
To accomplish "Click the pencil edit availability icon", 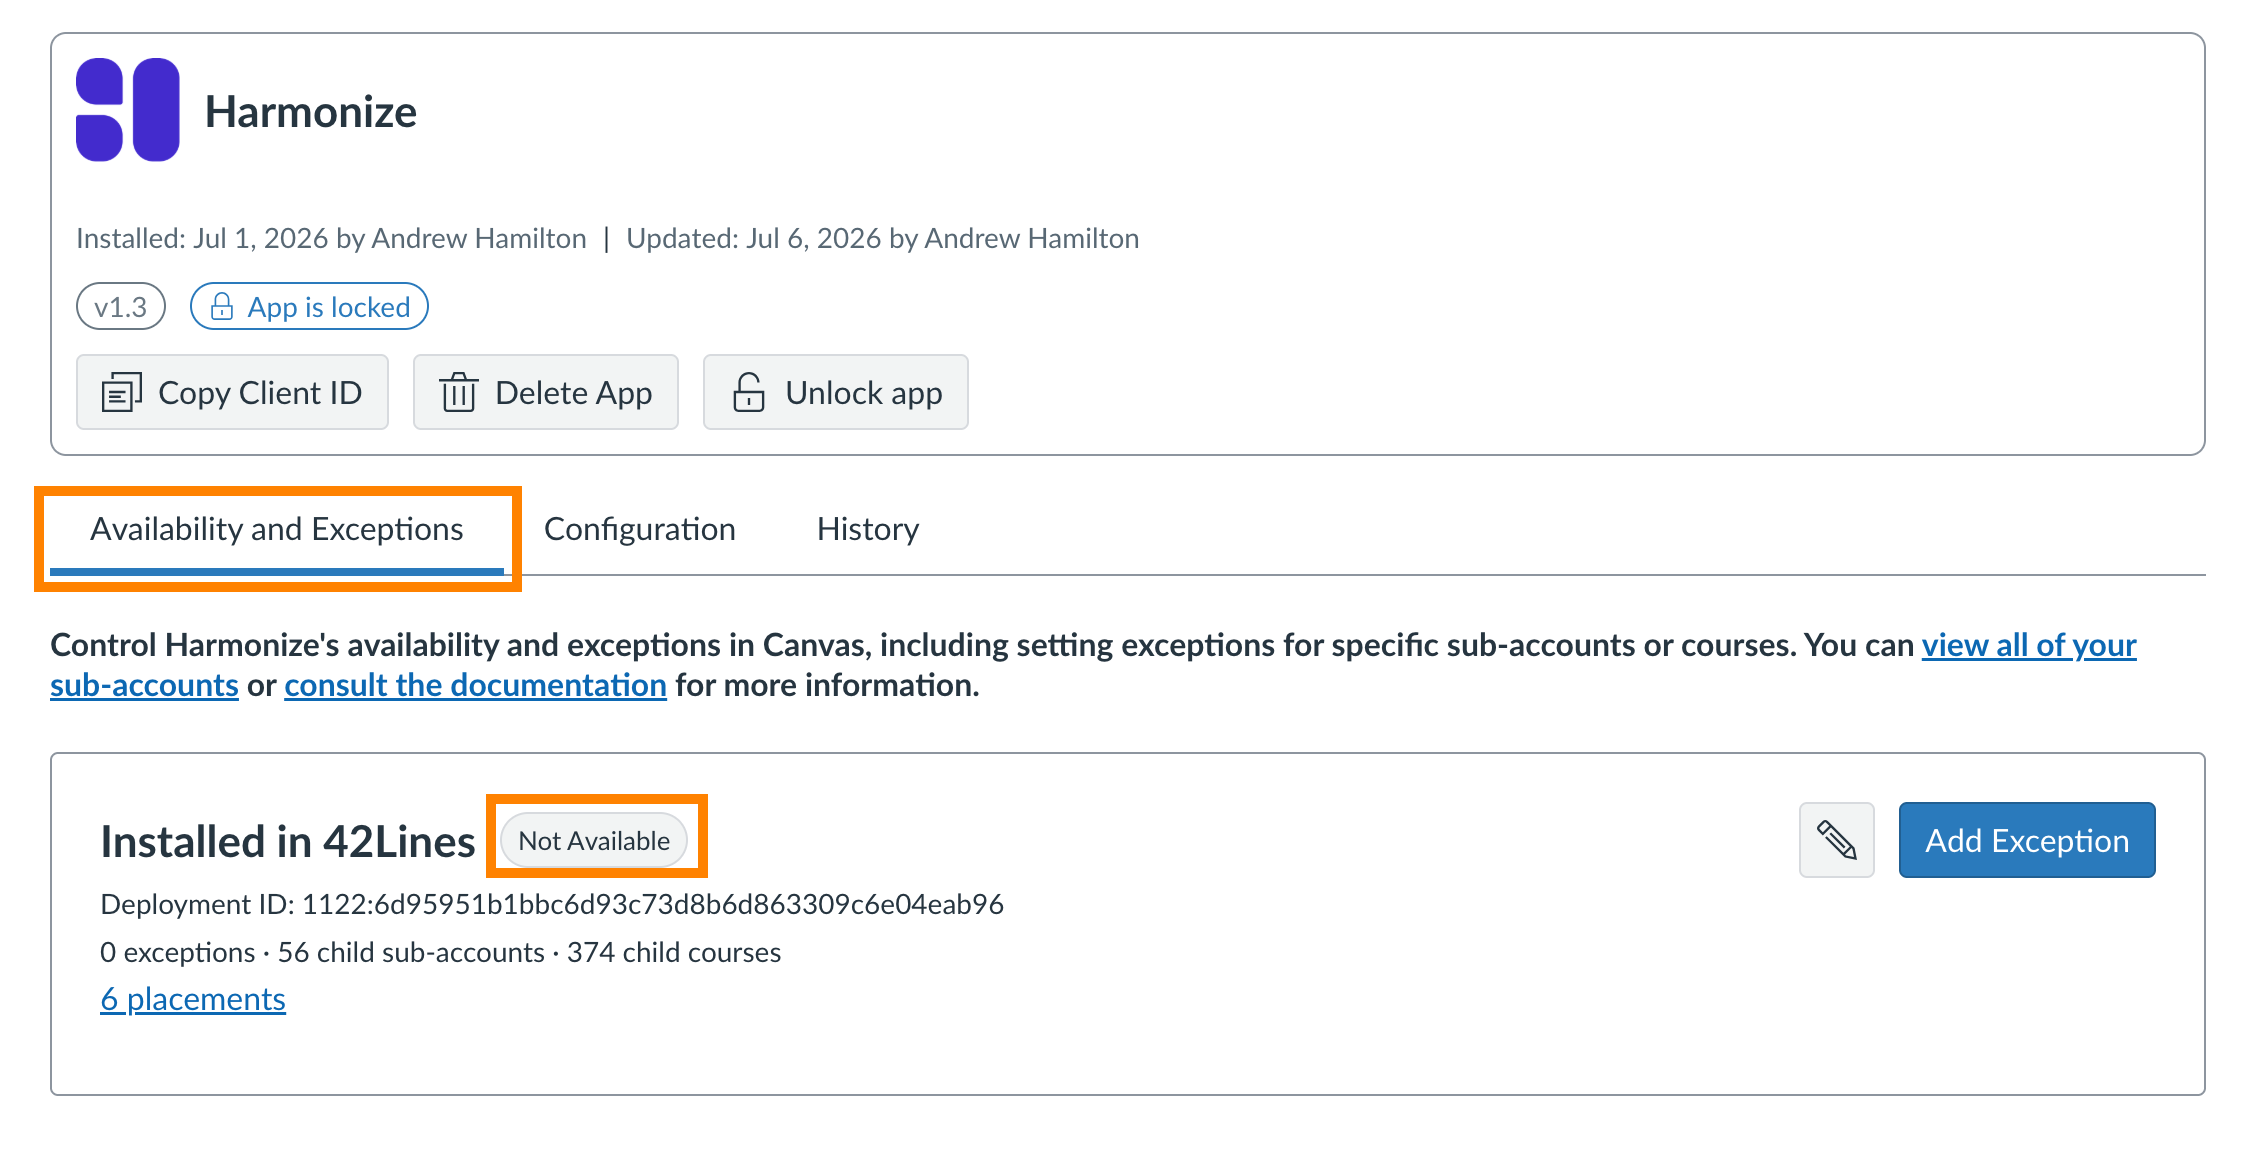I will pyautogui.click(x=1836, y=840).
